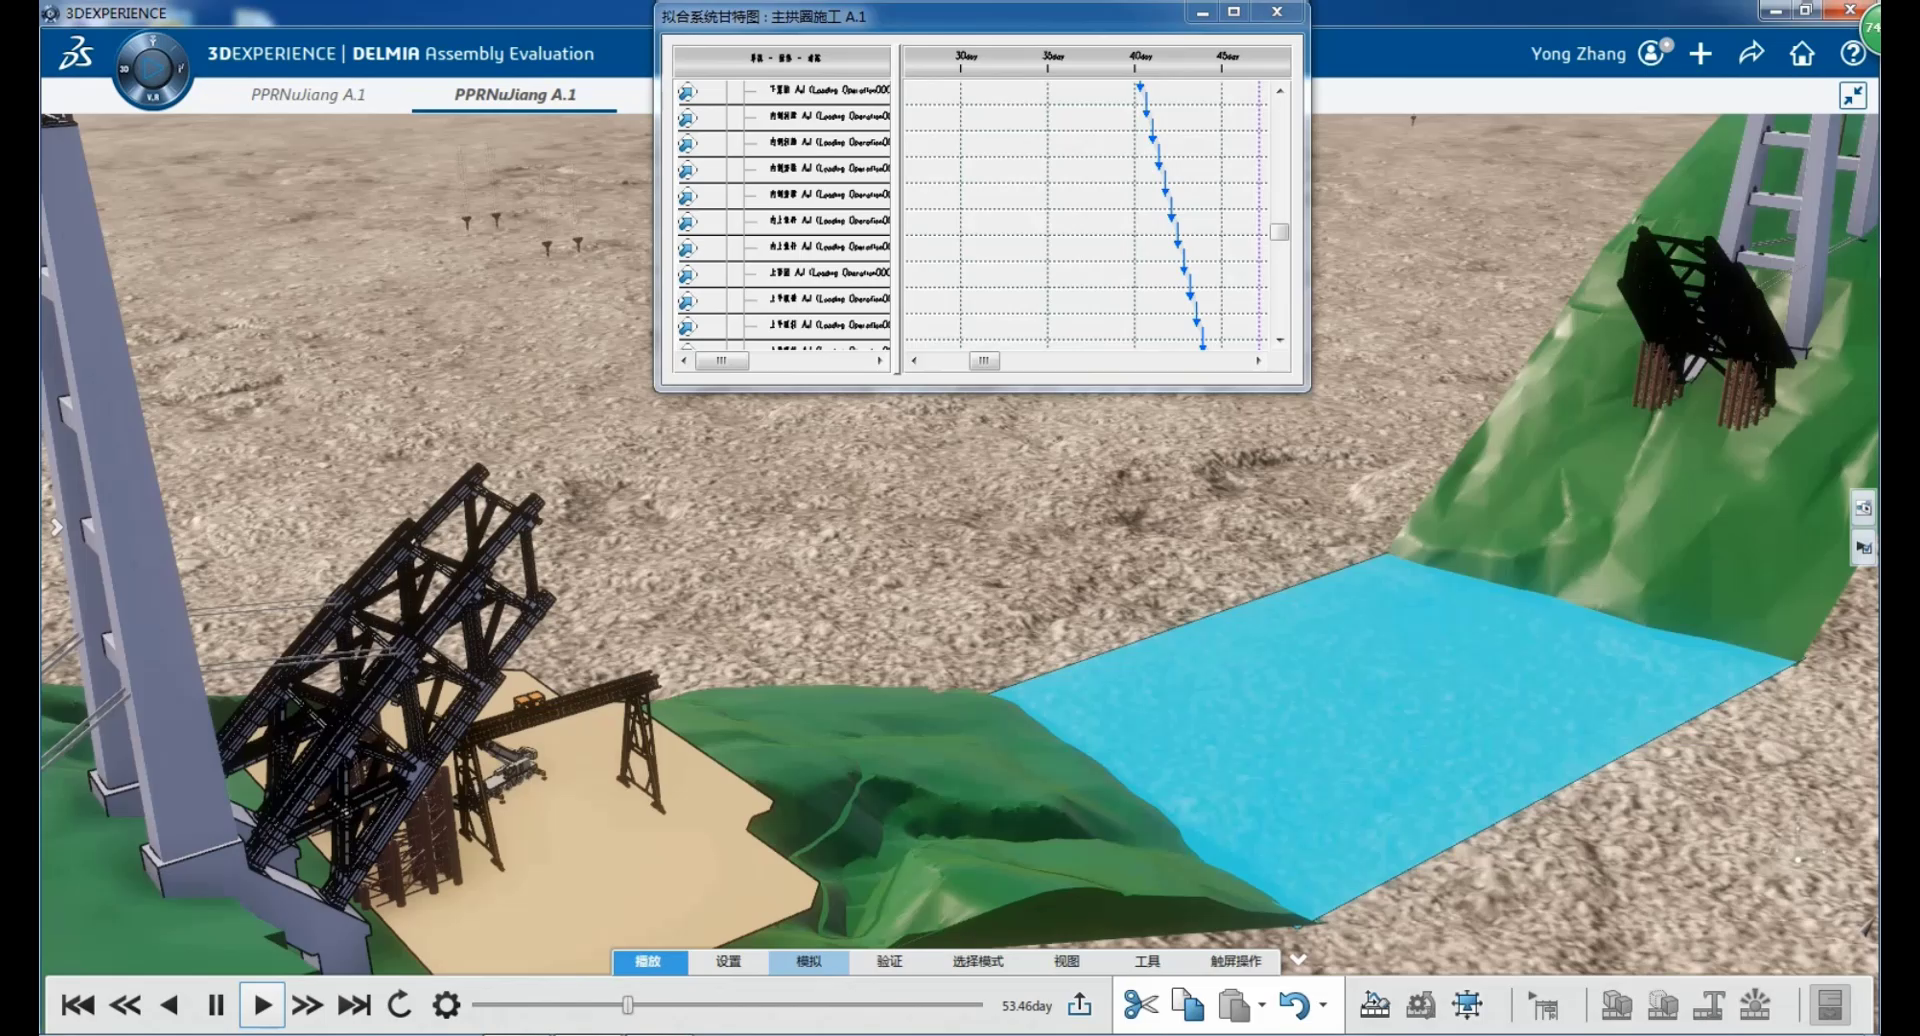Viewport: 1920px width, 1036px height.
Task: Open the Paste dropdown arrow
Action: 1262,1004
